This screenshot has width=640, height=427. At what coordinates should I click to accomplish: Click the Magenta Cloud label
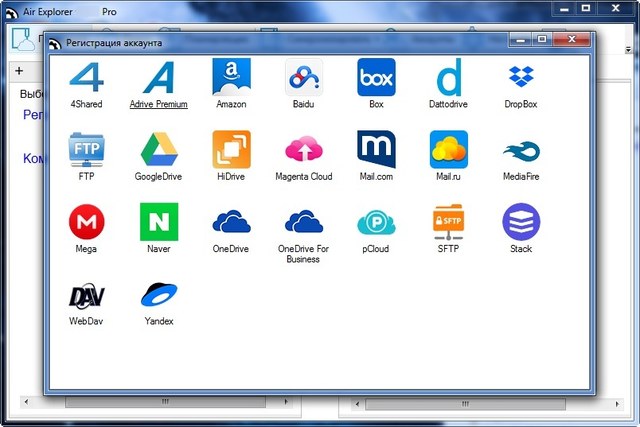coord(304,176)
